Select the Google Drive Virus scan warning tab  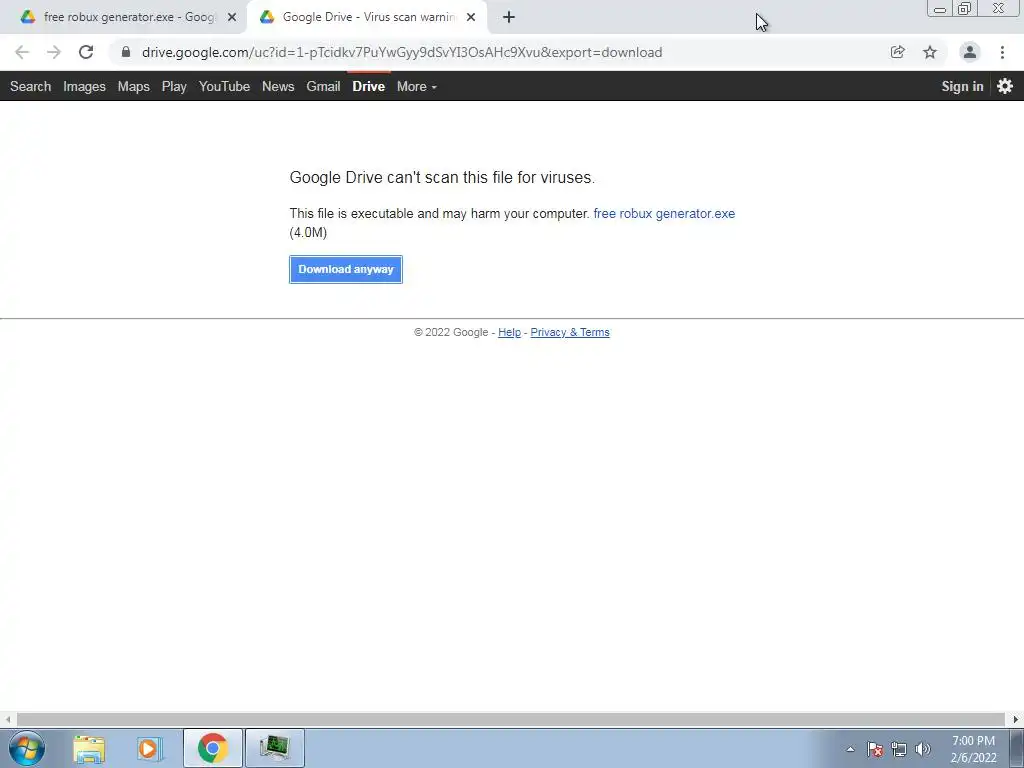point(366,17)
